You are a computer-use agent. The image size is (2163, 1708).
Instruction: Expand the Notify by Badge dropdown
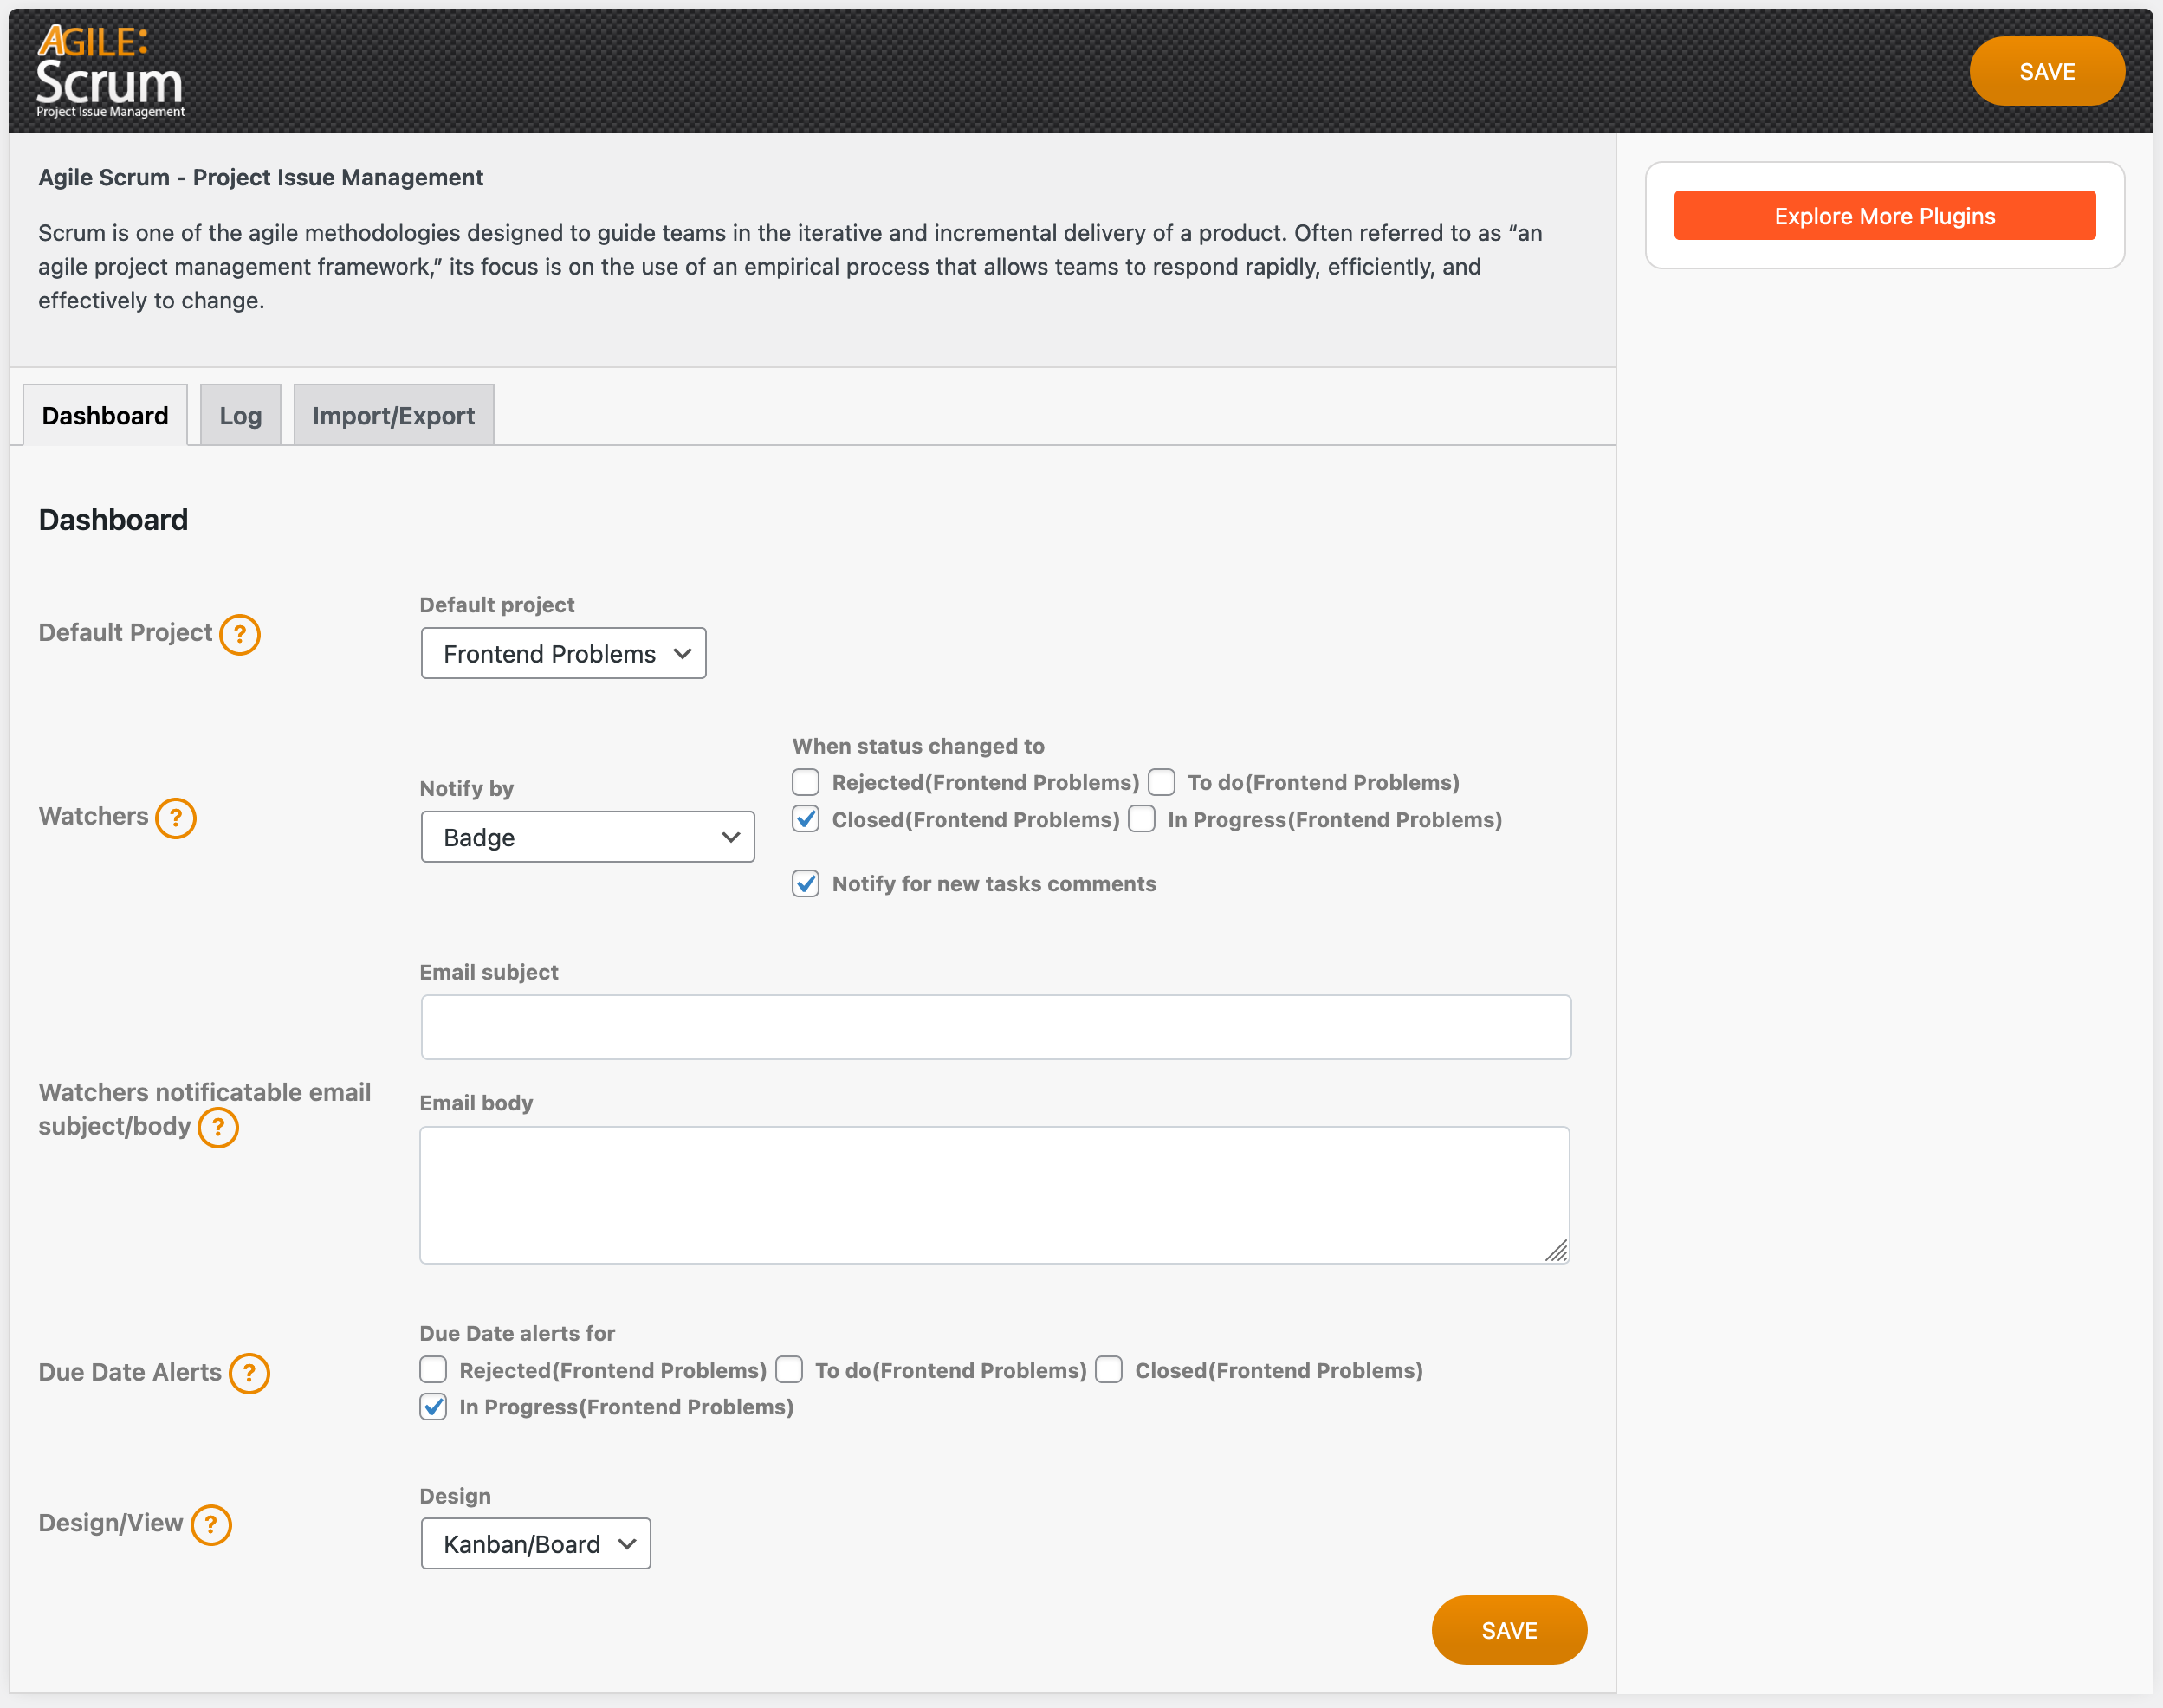coord(587,837)
